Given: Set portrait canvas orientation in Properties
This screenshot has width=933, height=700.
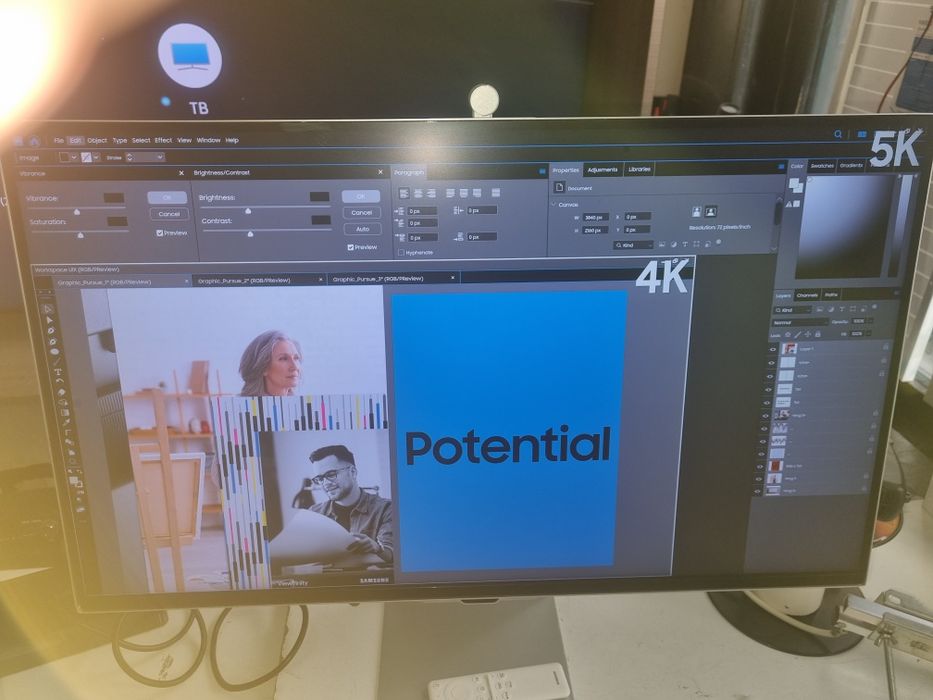Looking at the screenshot, I should 696,211.
